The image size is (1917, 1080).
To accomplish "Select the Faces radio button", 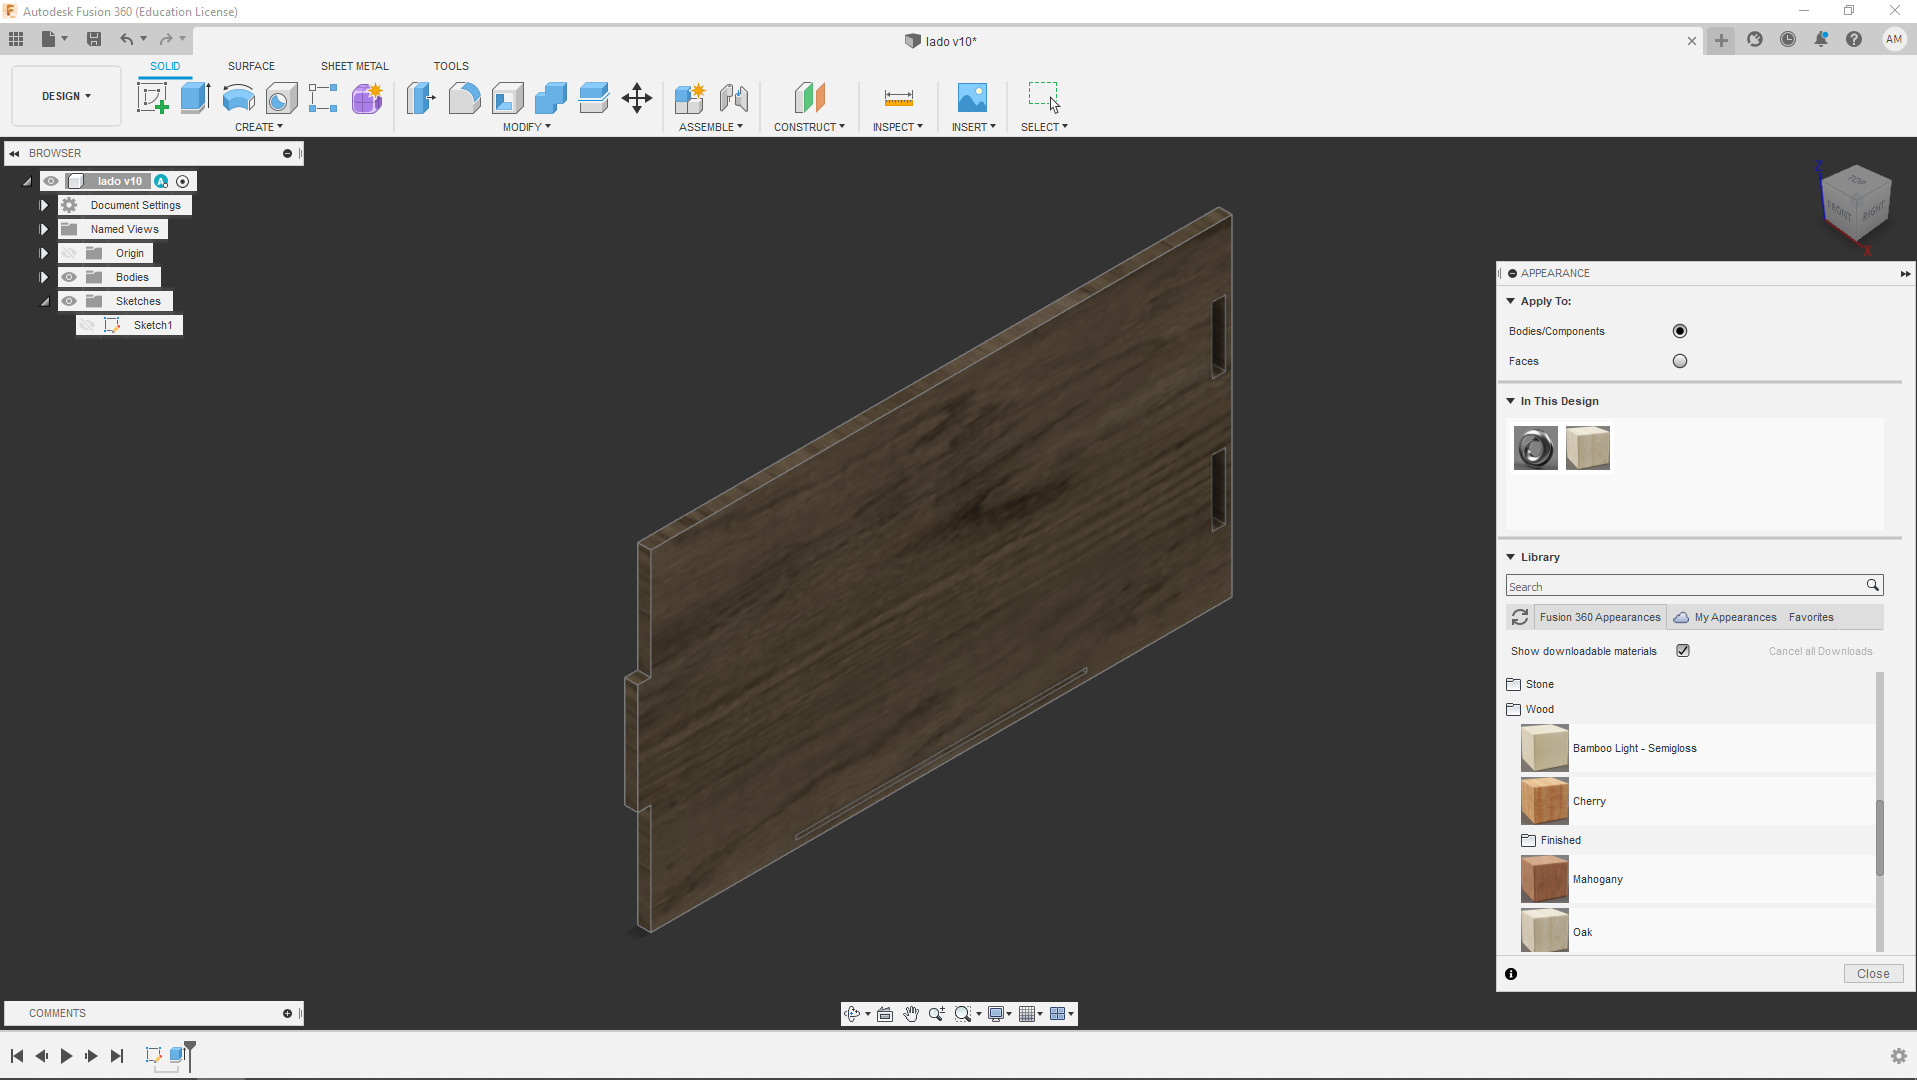I will pos(1679,361).
